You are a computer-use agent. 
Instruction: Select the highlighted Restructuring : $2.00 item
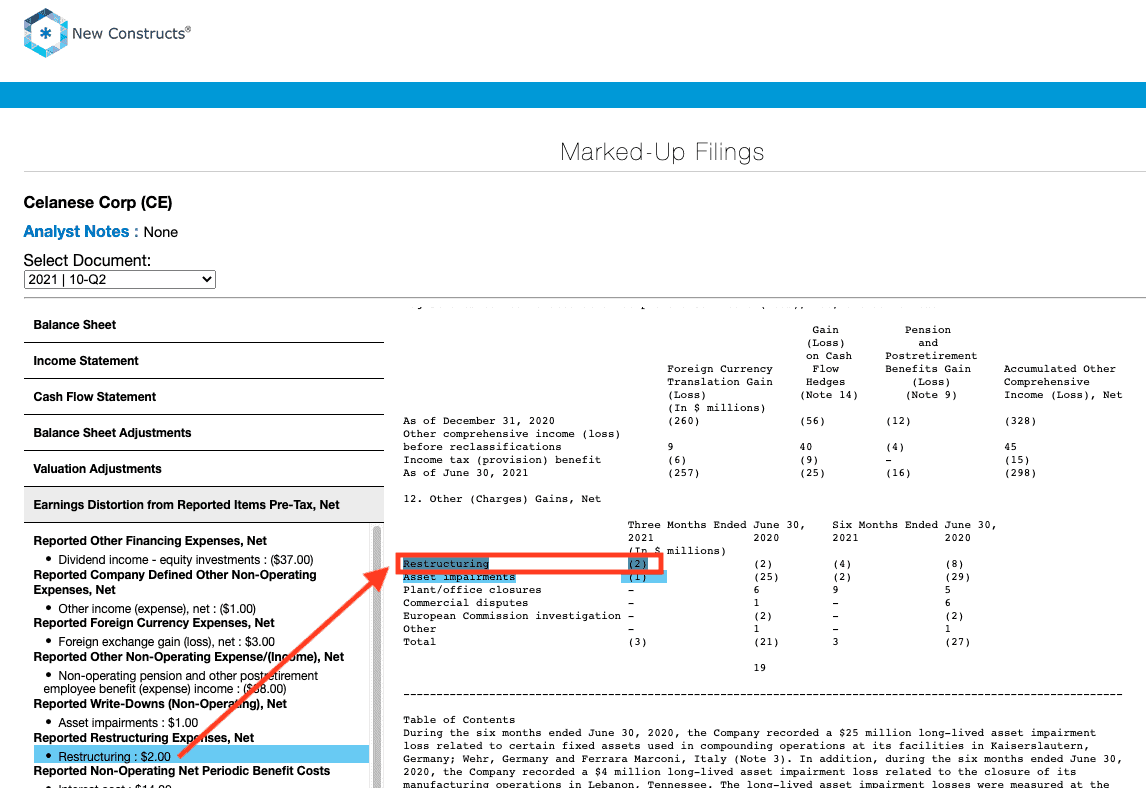click(201, 756)
